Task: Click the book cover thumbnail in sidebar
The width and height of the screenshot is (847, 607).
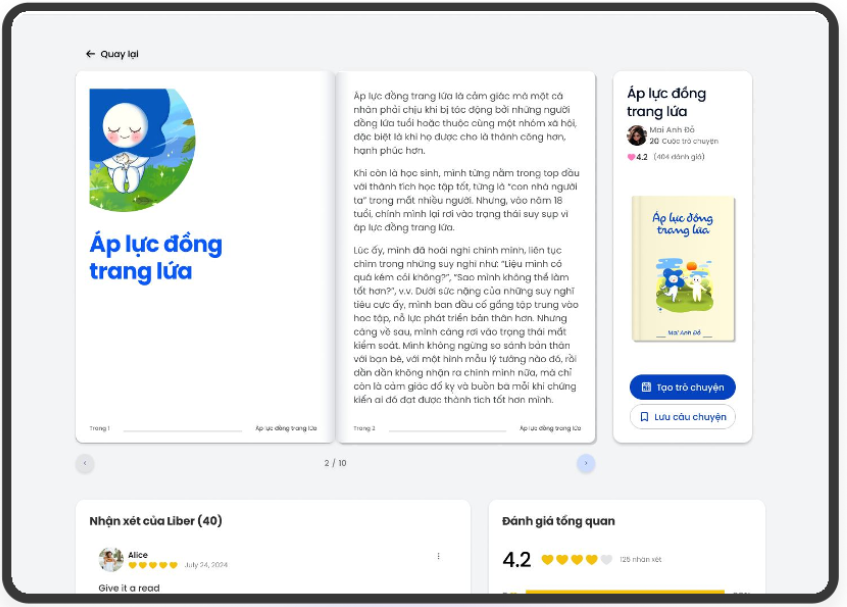Action: [682, 268]
